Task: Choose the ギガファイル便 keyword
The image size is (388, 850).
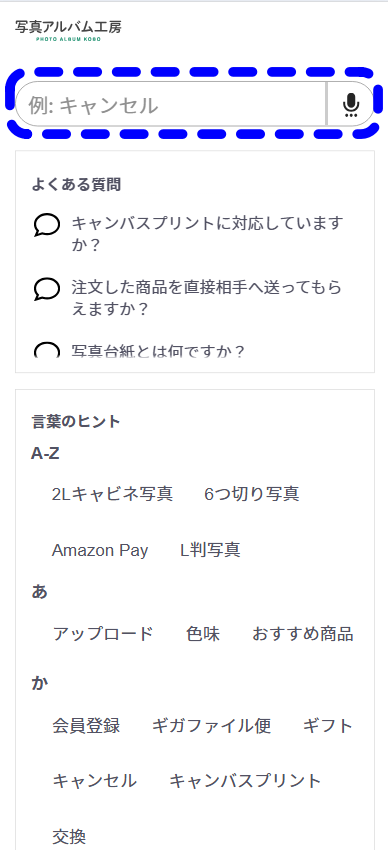Action: [x=211, y=725]
